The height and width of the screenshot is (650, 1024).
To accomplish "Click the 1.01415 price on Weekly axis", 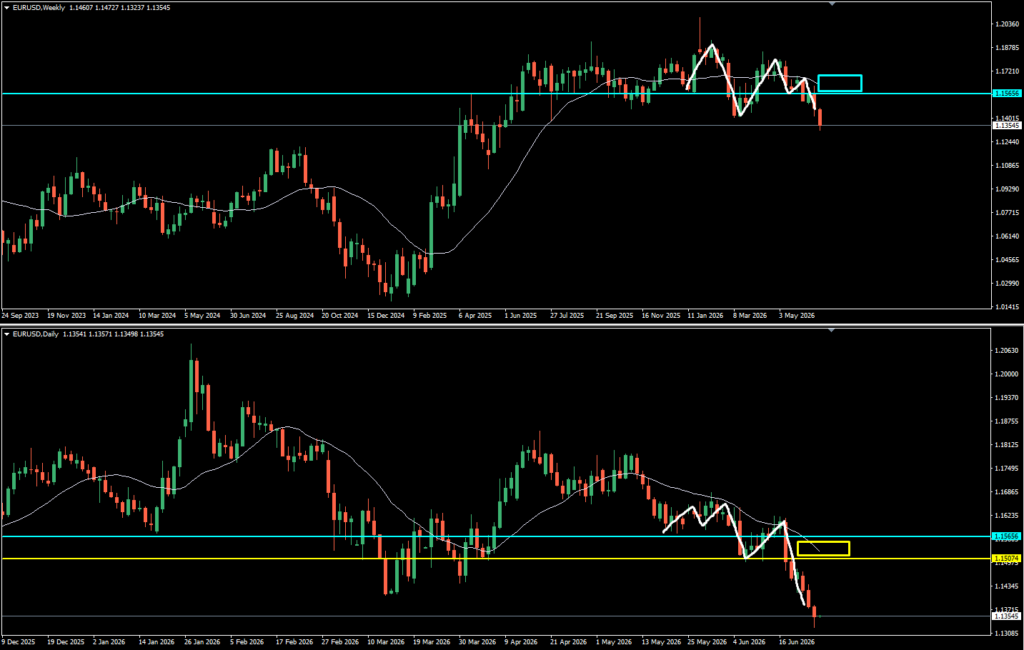I will (x=1007, y=306).
